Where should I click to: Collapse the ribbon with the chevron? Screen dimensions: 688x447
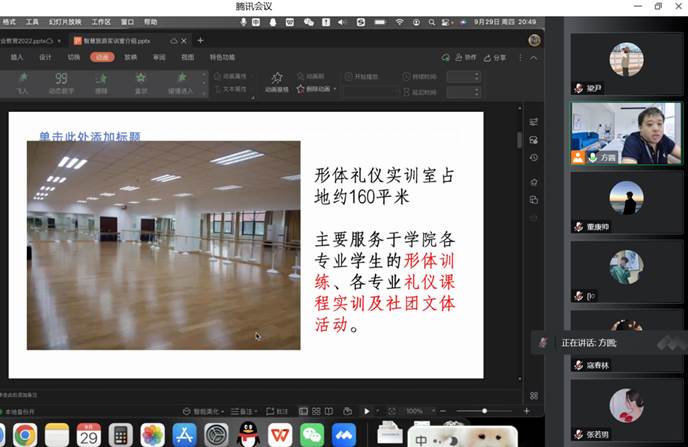pyautogui.click(x=534, y=57)
